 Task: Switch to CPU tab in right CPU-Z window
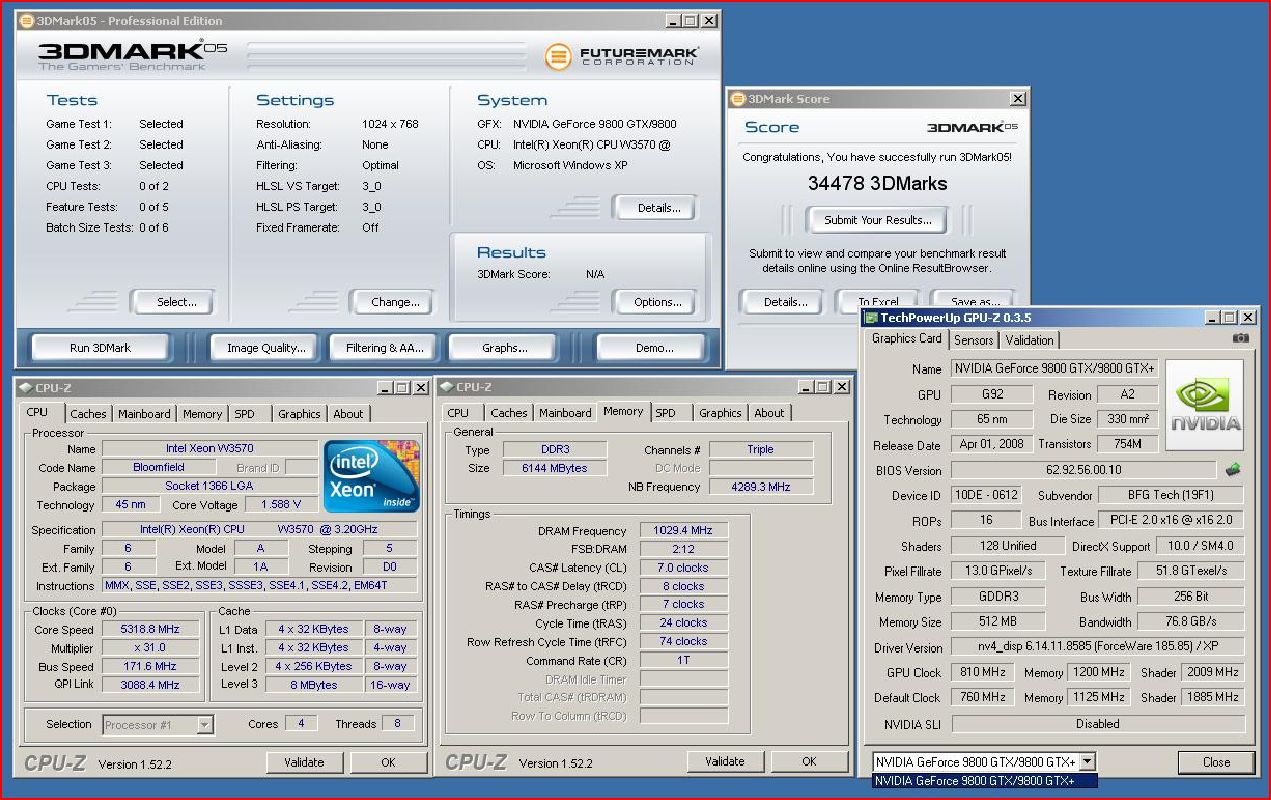click(458, 413)
